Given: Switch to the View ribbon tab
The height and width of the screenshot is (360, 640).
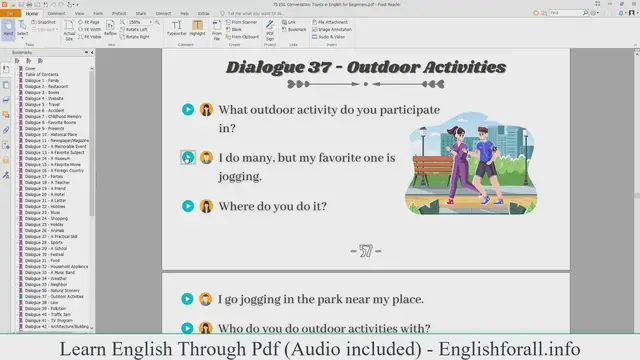Looking at the screenshot, I should pos(79,13).
